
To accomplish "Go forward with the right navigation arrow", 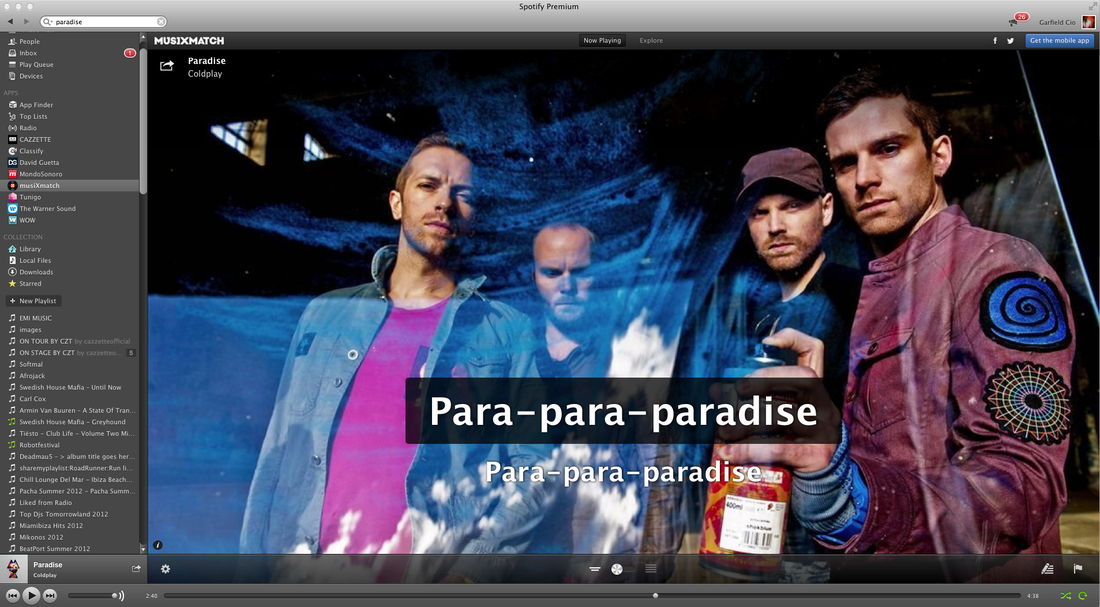I will pyautogui.click(x=27, y=22).
